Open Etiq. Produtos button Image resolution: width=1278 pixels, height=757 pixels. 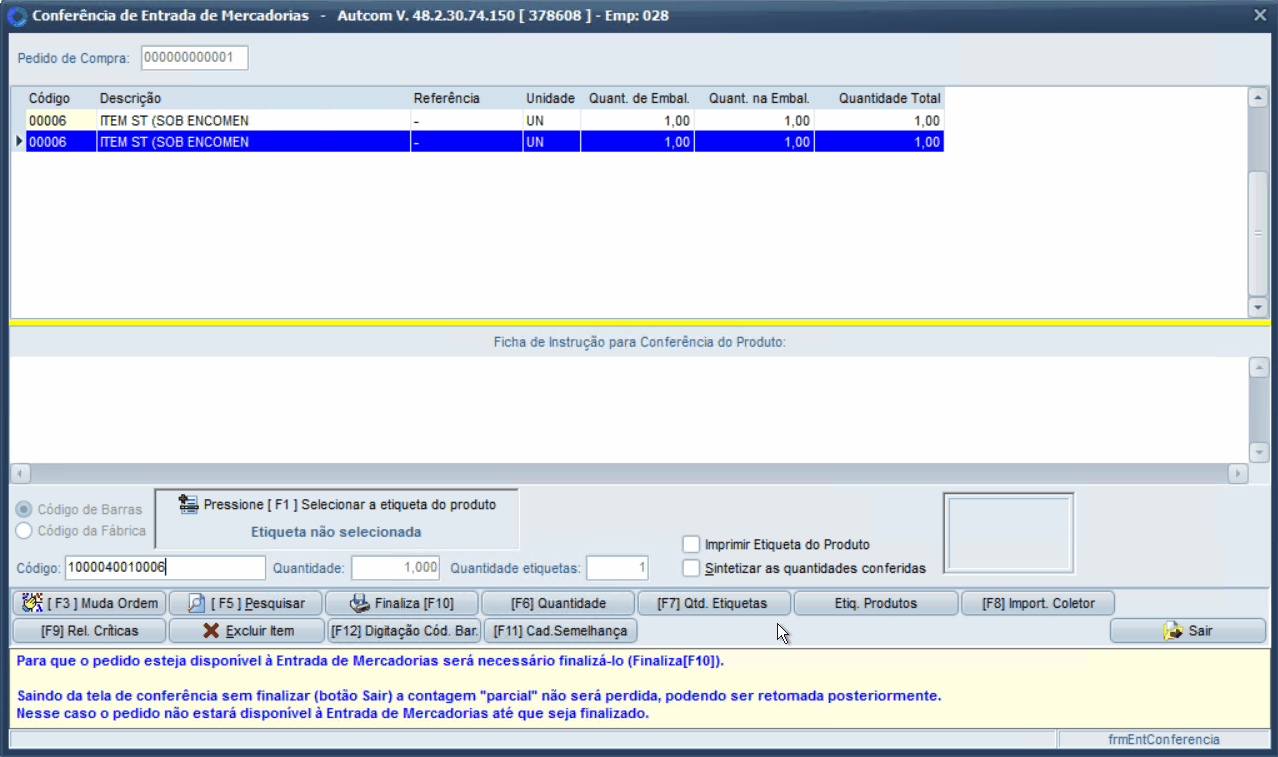tap(875, 603)
